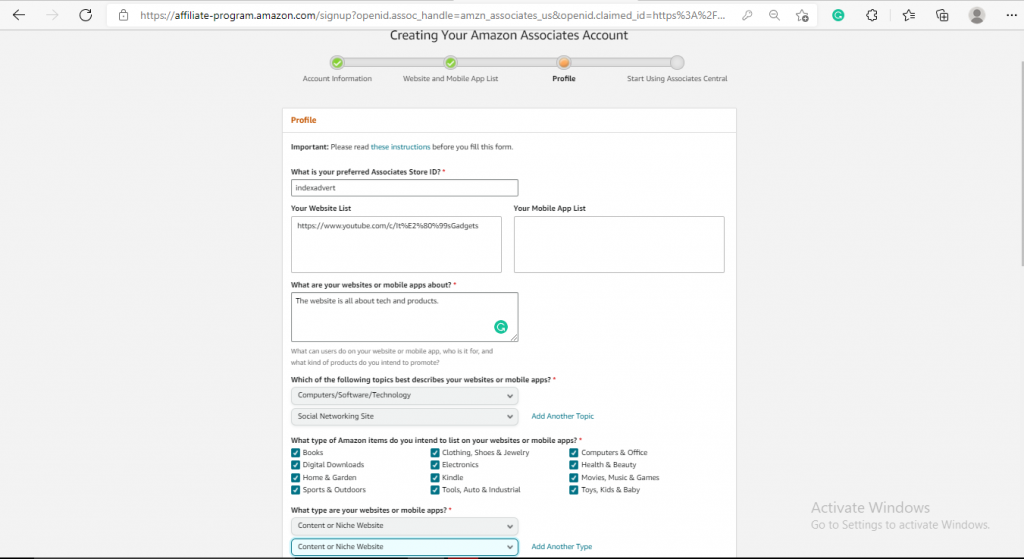The width and height of the screenshot is (1024, 559).
Task: Open the zoom out magnifier icon
Action: pyautogui.click(x=775, y=15)
